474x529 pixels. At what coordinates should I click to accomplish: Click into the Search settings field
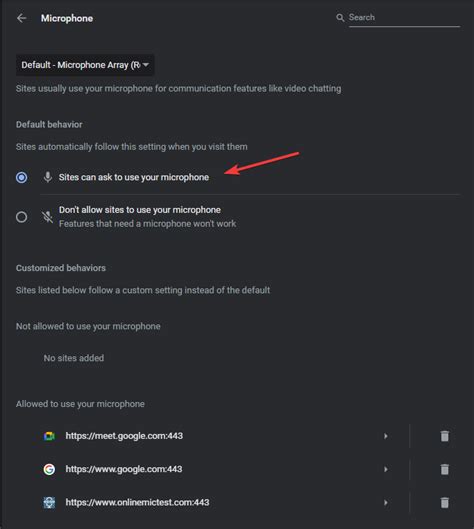click(x=404, y=18)
